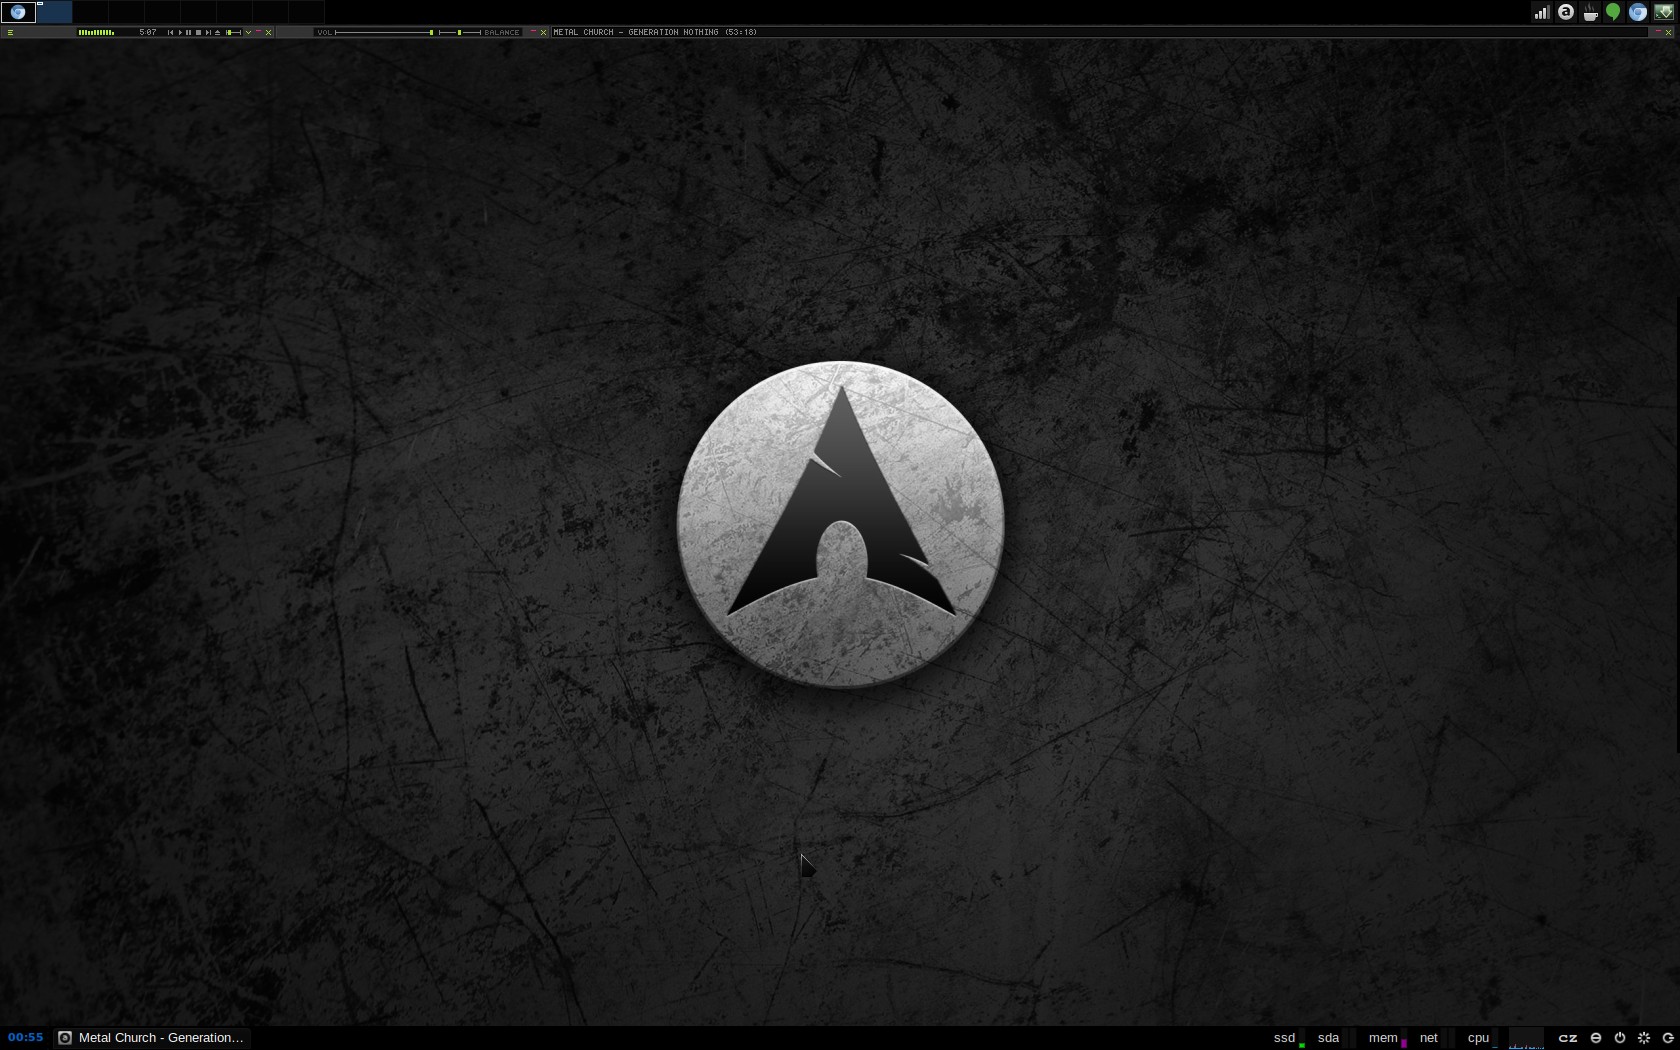Start playback with the play button
1680x1050 pixels.
180,32
